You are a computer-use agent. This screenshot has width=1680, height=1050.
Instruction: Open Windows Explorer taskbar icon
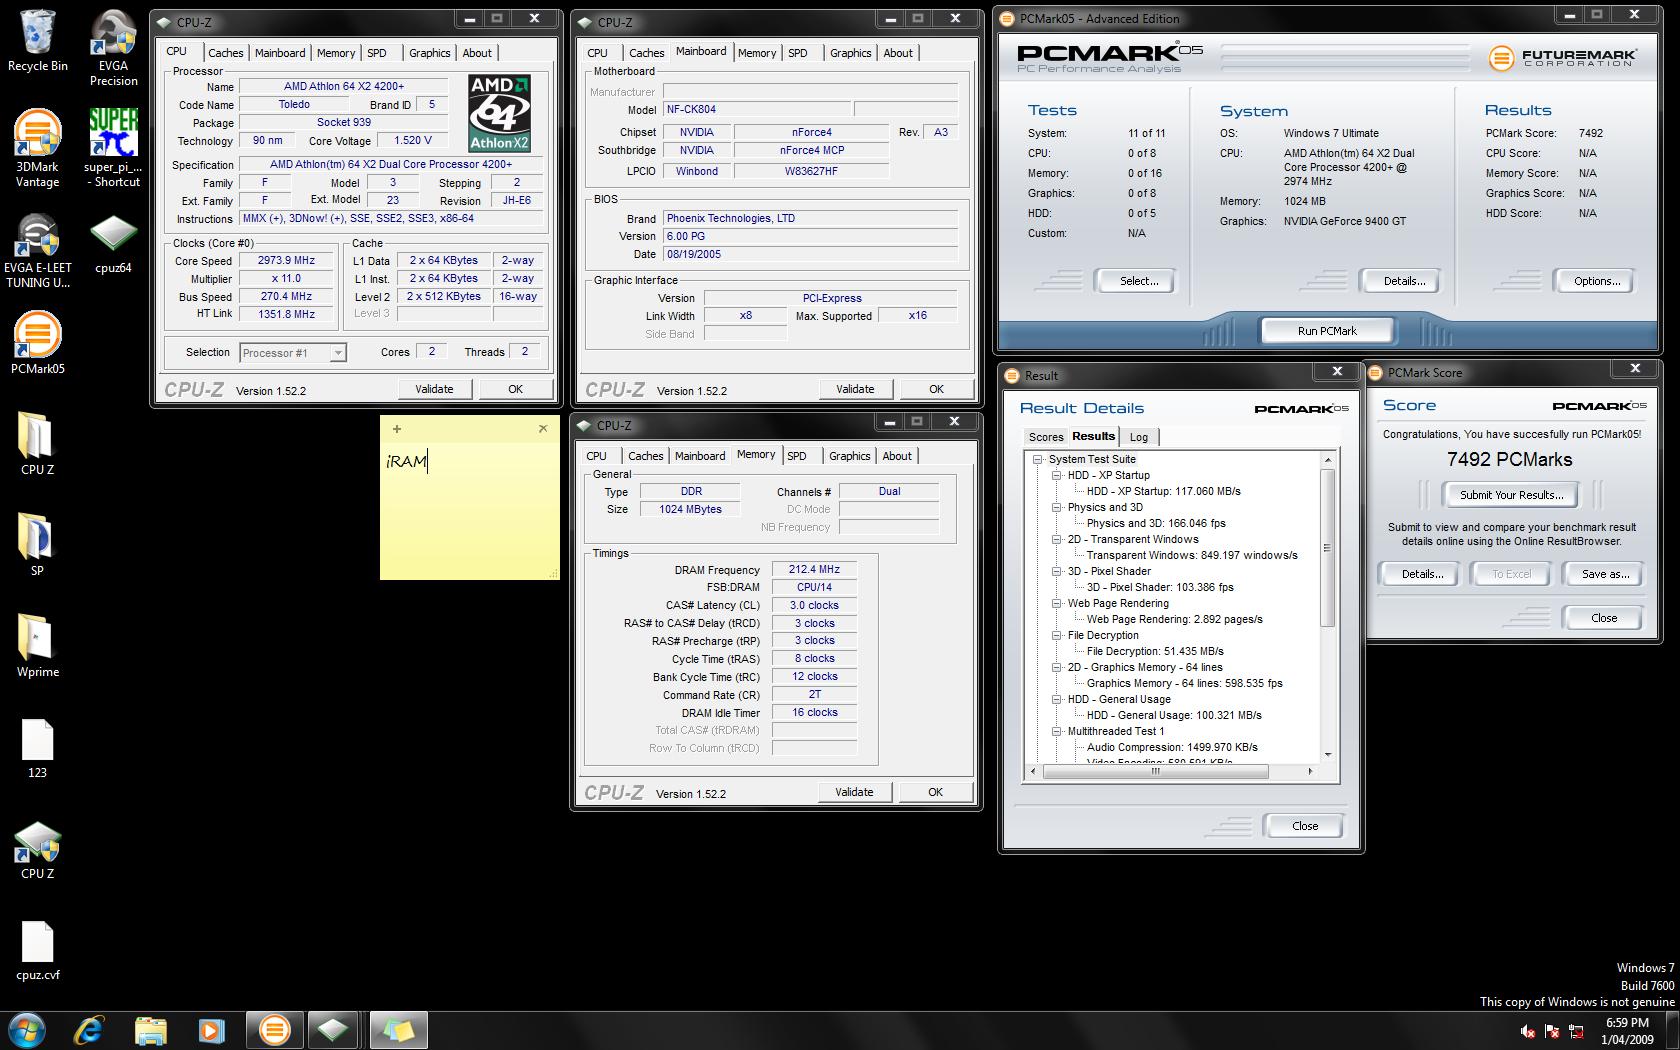tap(150, 1029)
